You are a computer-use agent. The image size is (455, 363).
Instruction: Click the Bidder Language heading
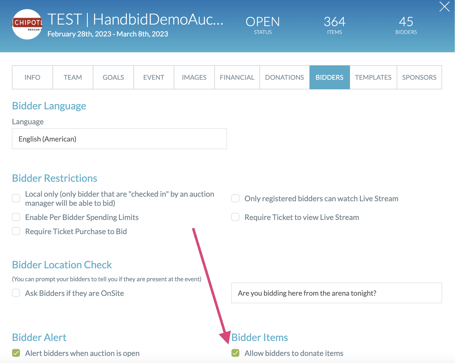click(49, 106)
